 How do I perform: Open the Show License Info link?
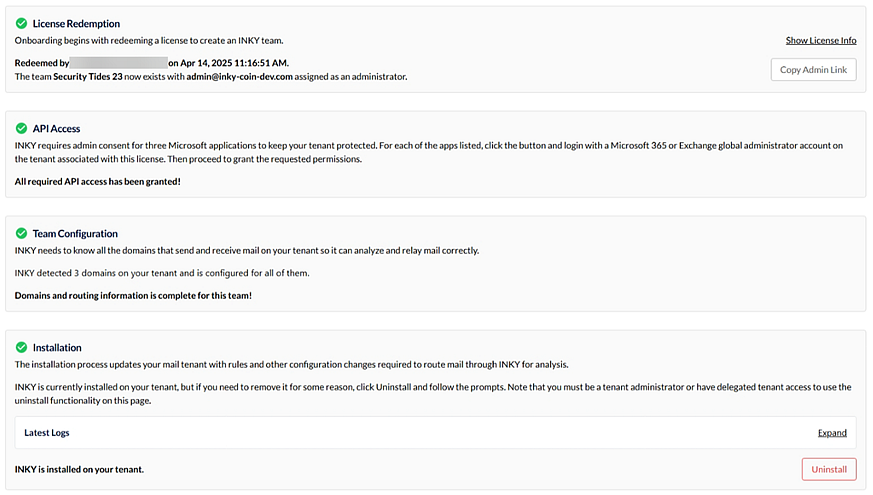click(820, 41)
